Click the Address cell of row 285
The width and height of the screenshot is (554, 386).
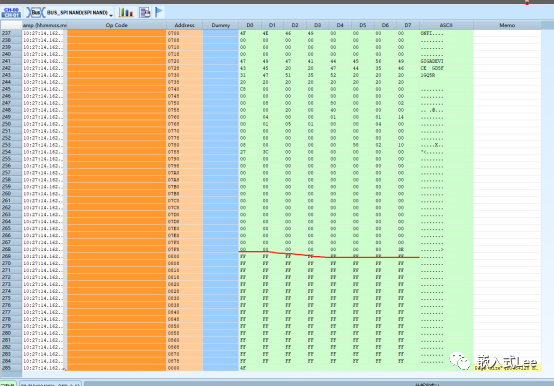pyautogui.click(x=184, y=368)
